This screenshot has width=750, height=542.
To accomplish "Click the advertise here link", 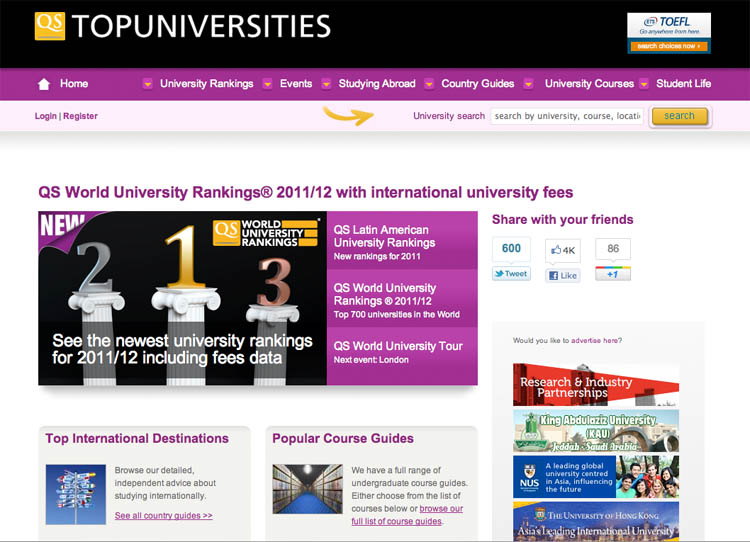I will coord(594,341).
